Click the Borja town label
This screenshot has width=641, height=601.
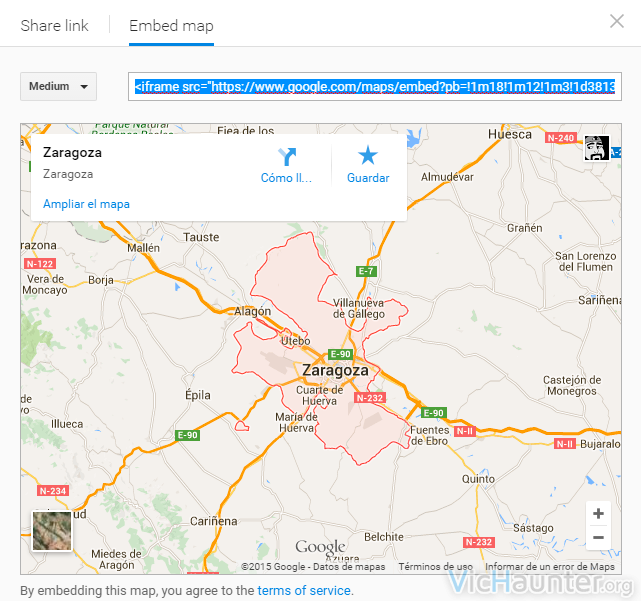pyautogui.click(x=101, y=280)
